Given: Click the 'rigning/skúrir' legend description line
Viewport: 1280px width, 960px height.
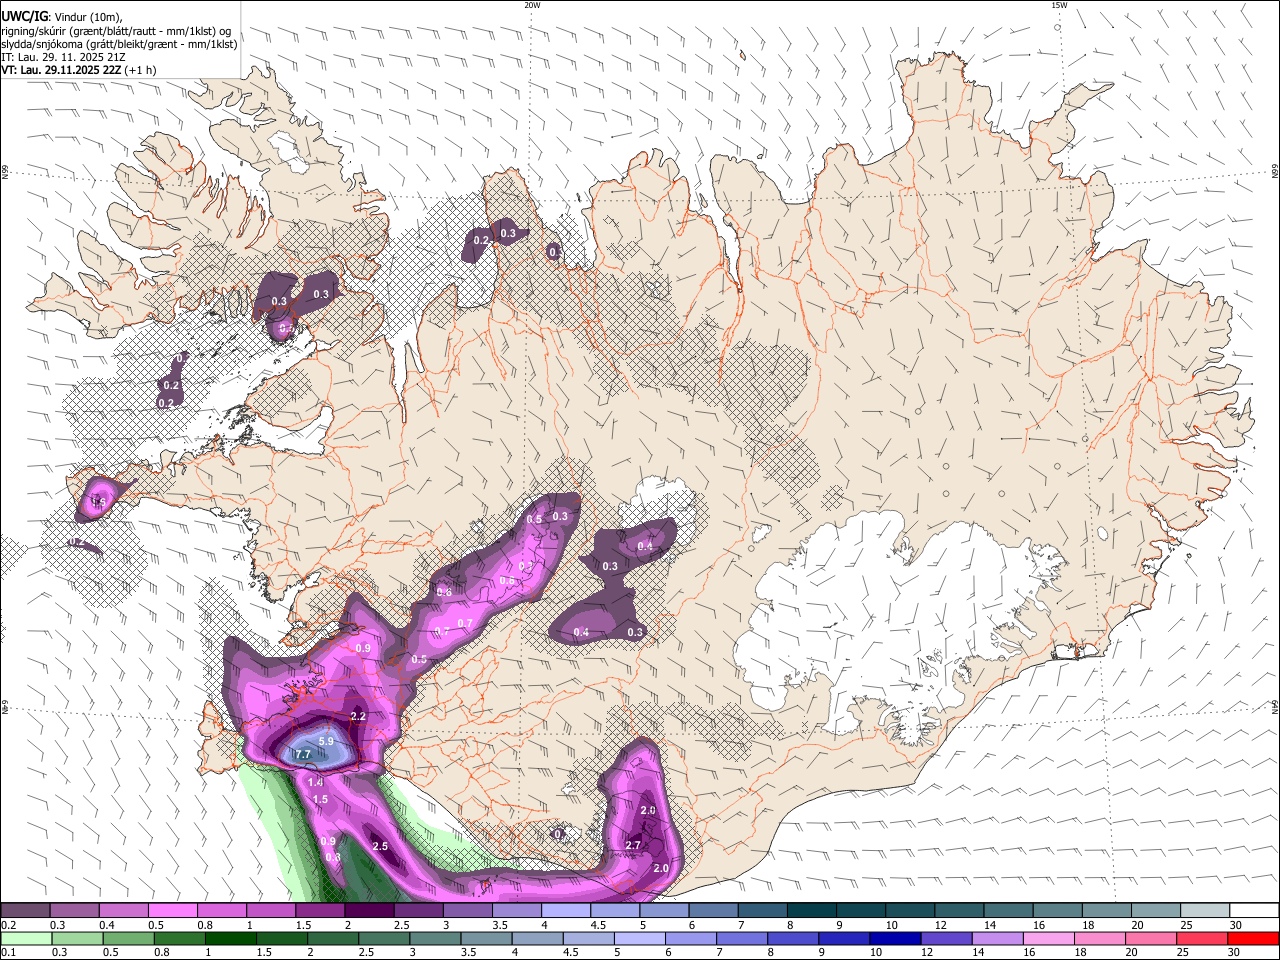Looking at the screenshot, I should pos(116,31).
